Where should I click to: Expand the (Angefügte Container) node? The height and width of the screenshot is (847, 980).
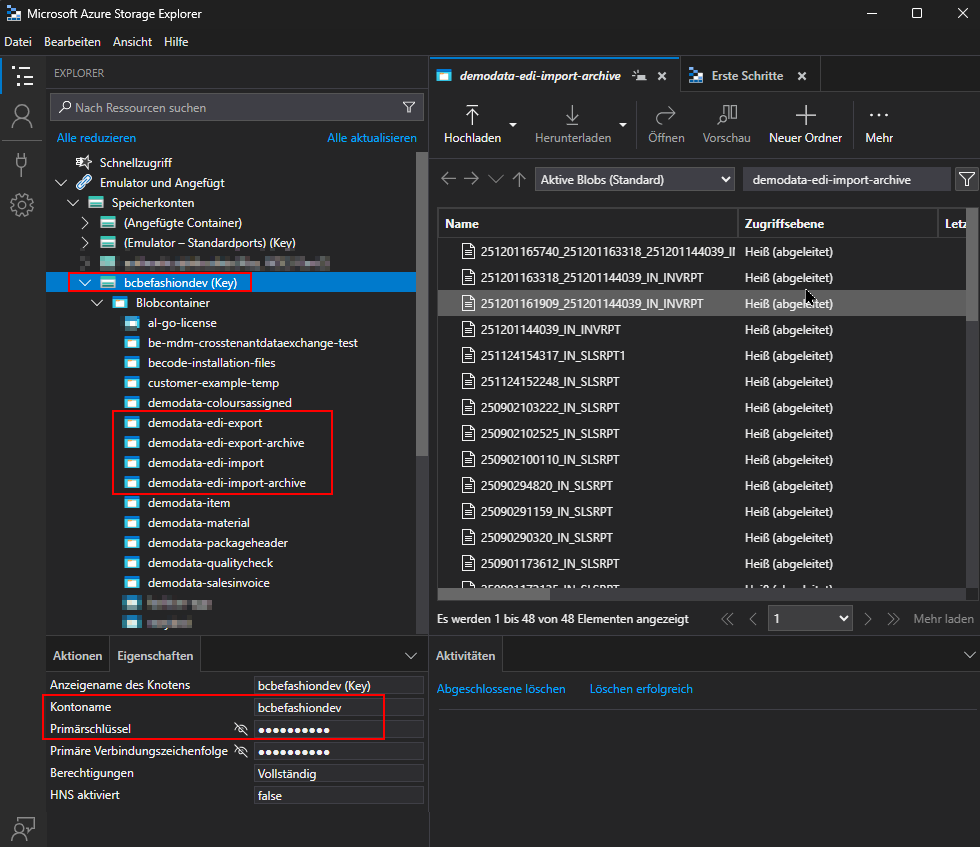85,223
